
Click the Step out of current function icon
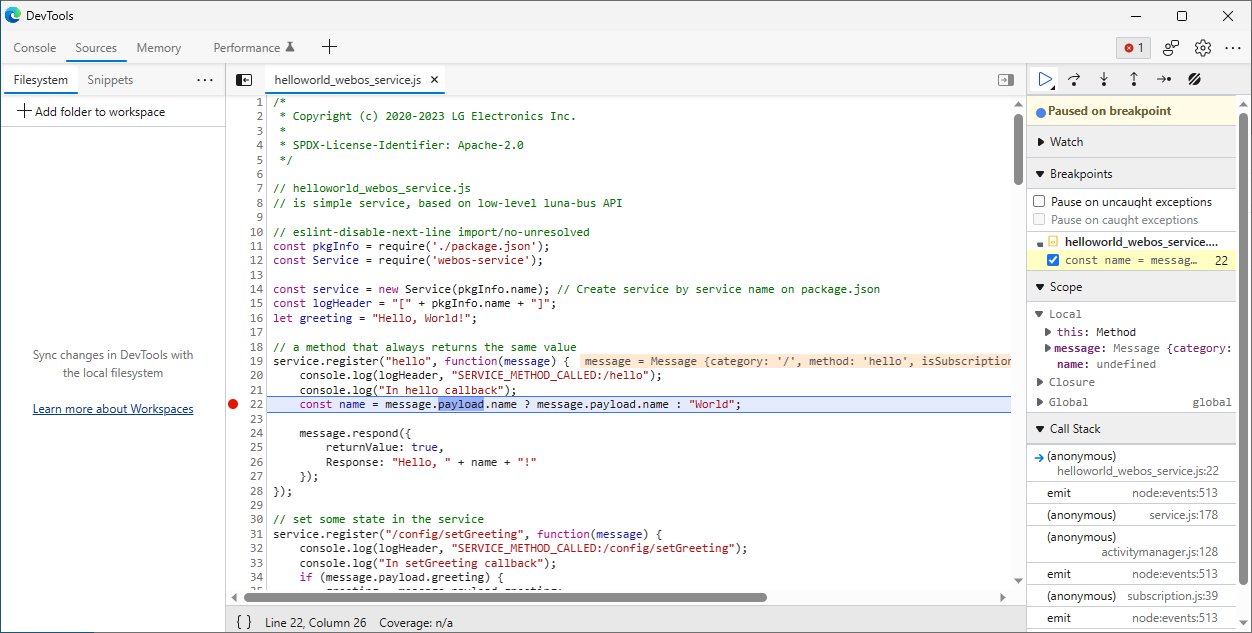(x=1134, y=79)
